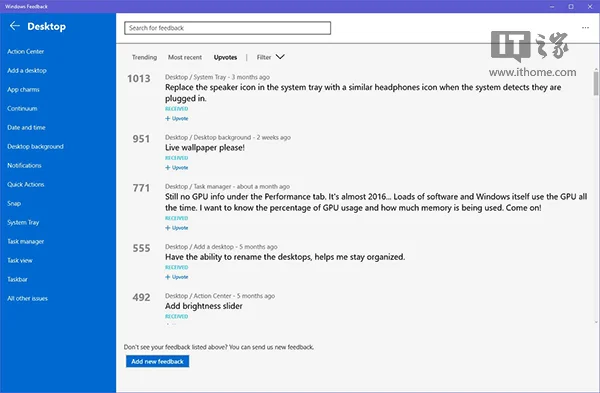Open the Action Center category
Viewport: 600px width, 393px height.
[x=25, y=52]
